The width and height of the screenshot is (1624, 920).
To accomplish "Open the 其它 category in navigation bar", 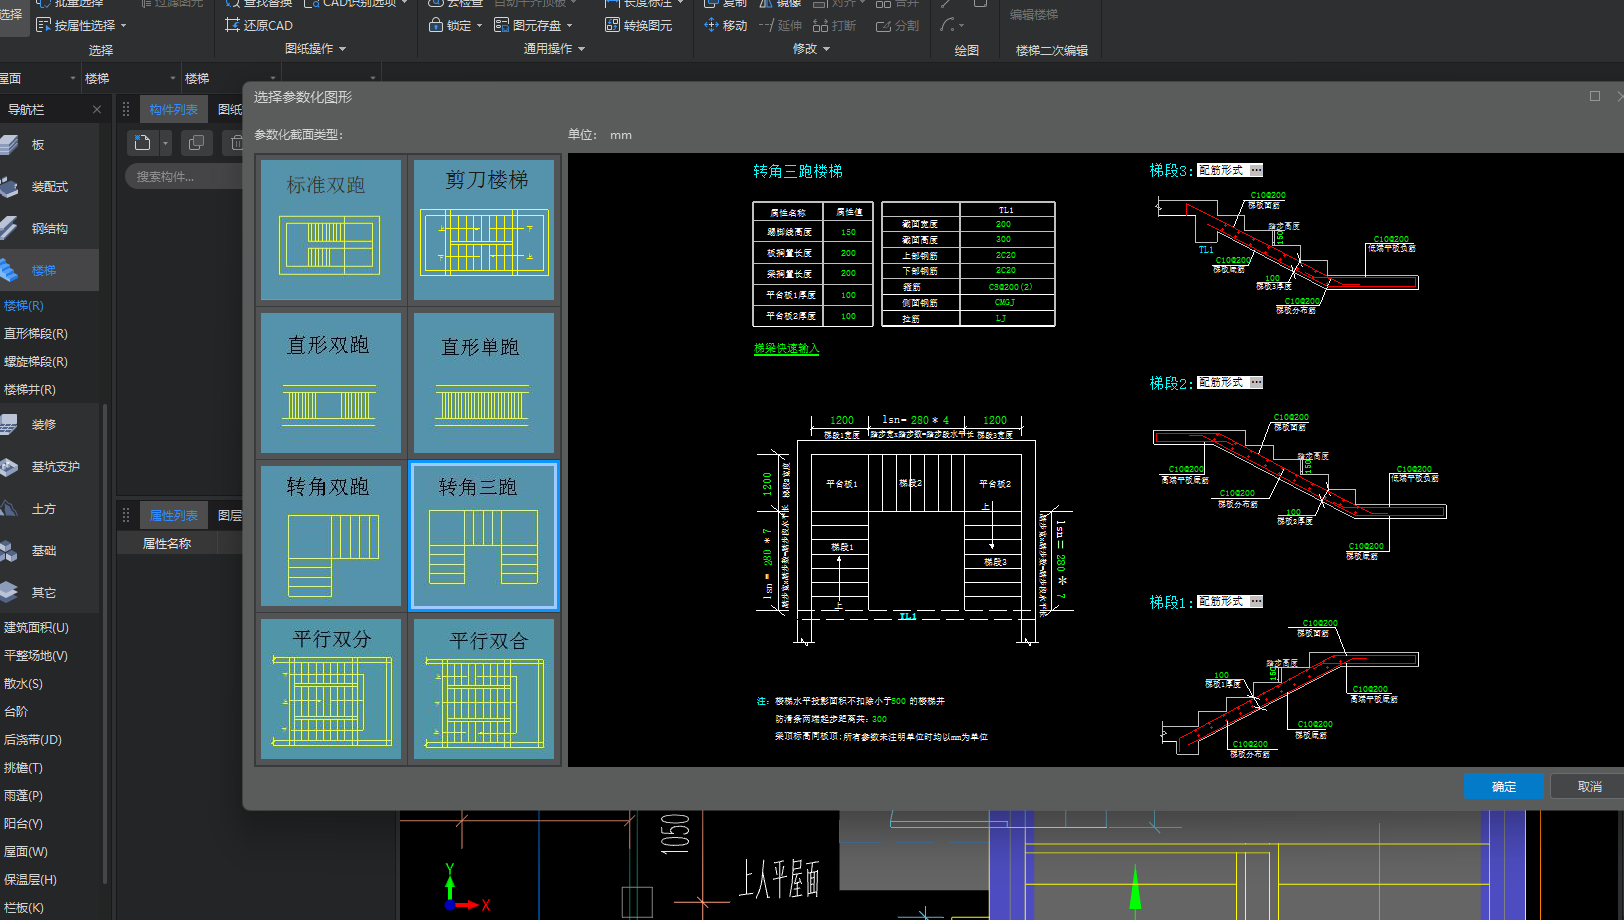I will click(49, 593).
